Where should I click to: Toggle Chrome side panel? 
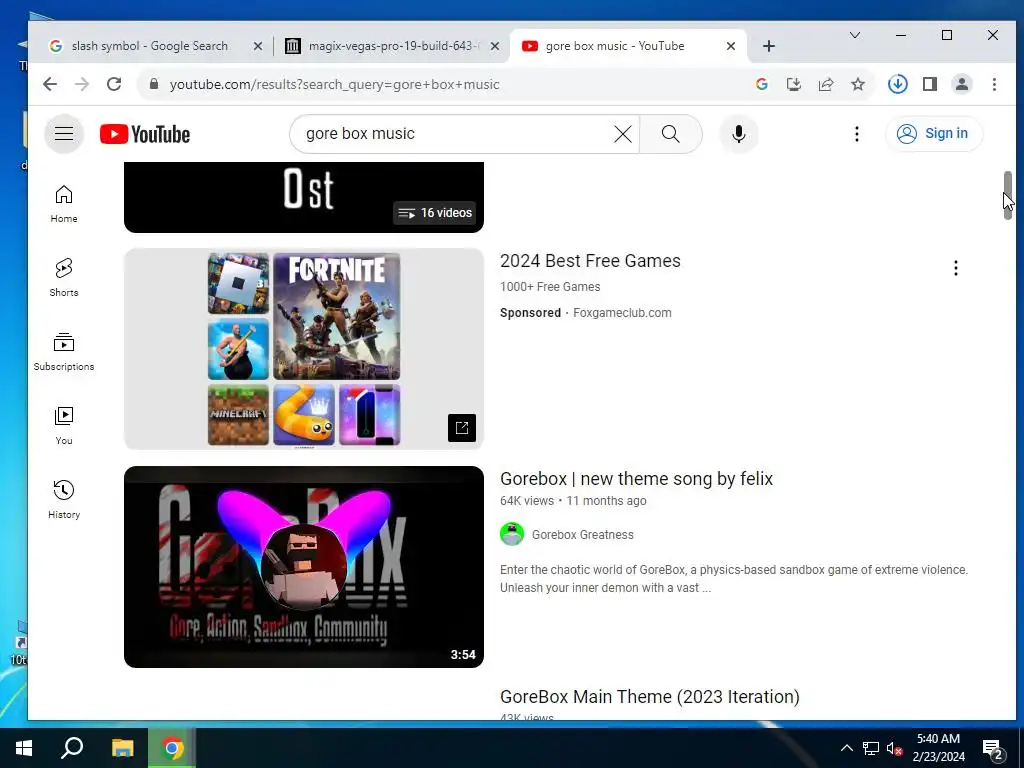(930, 84)
